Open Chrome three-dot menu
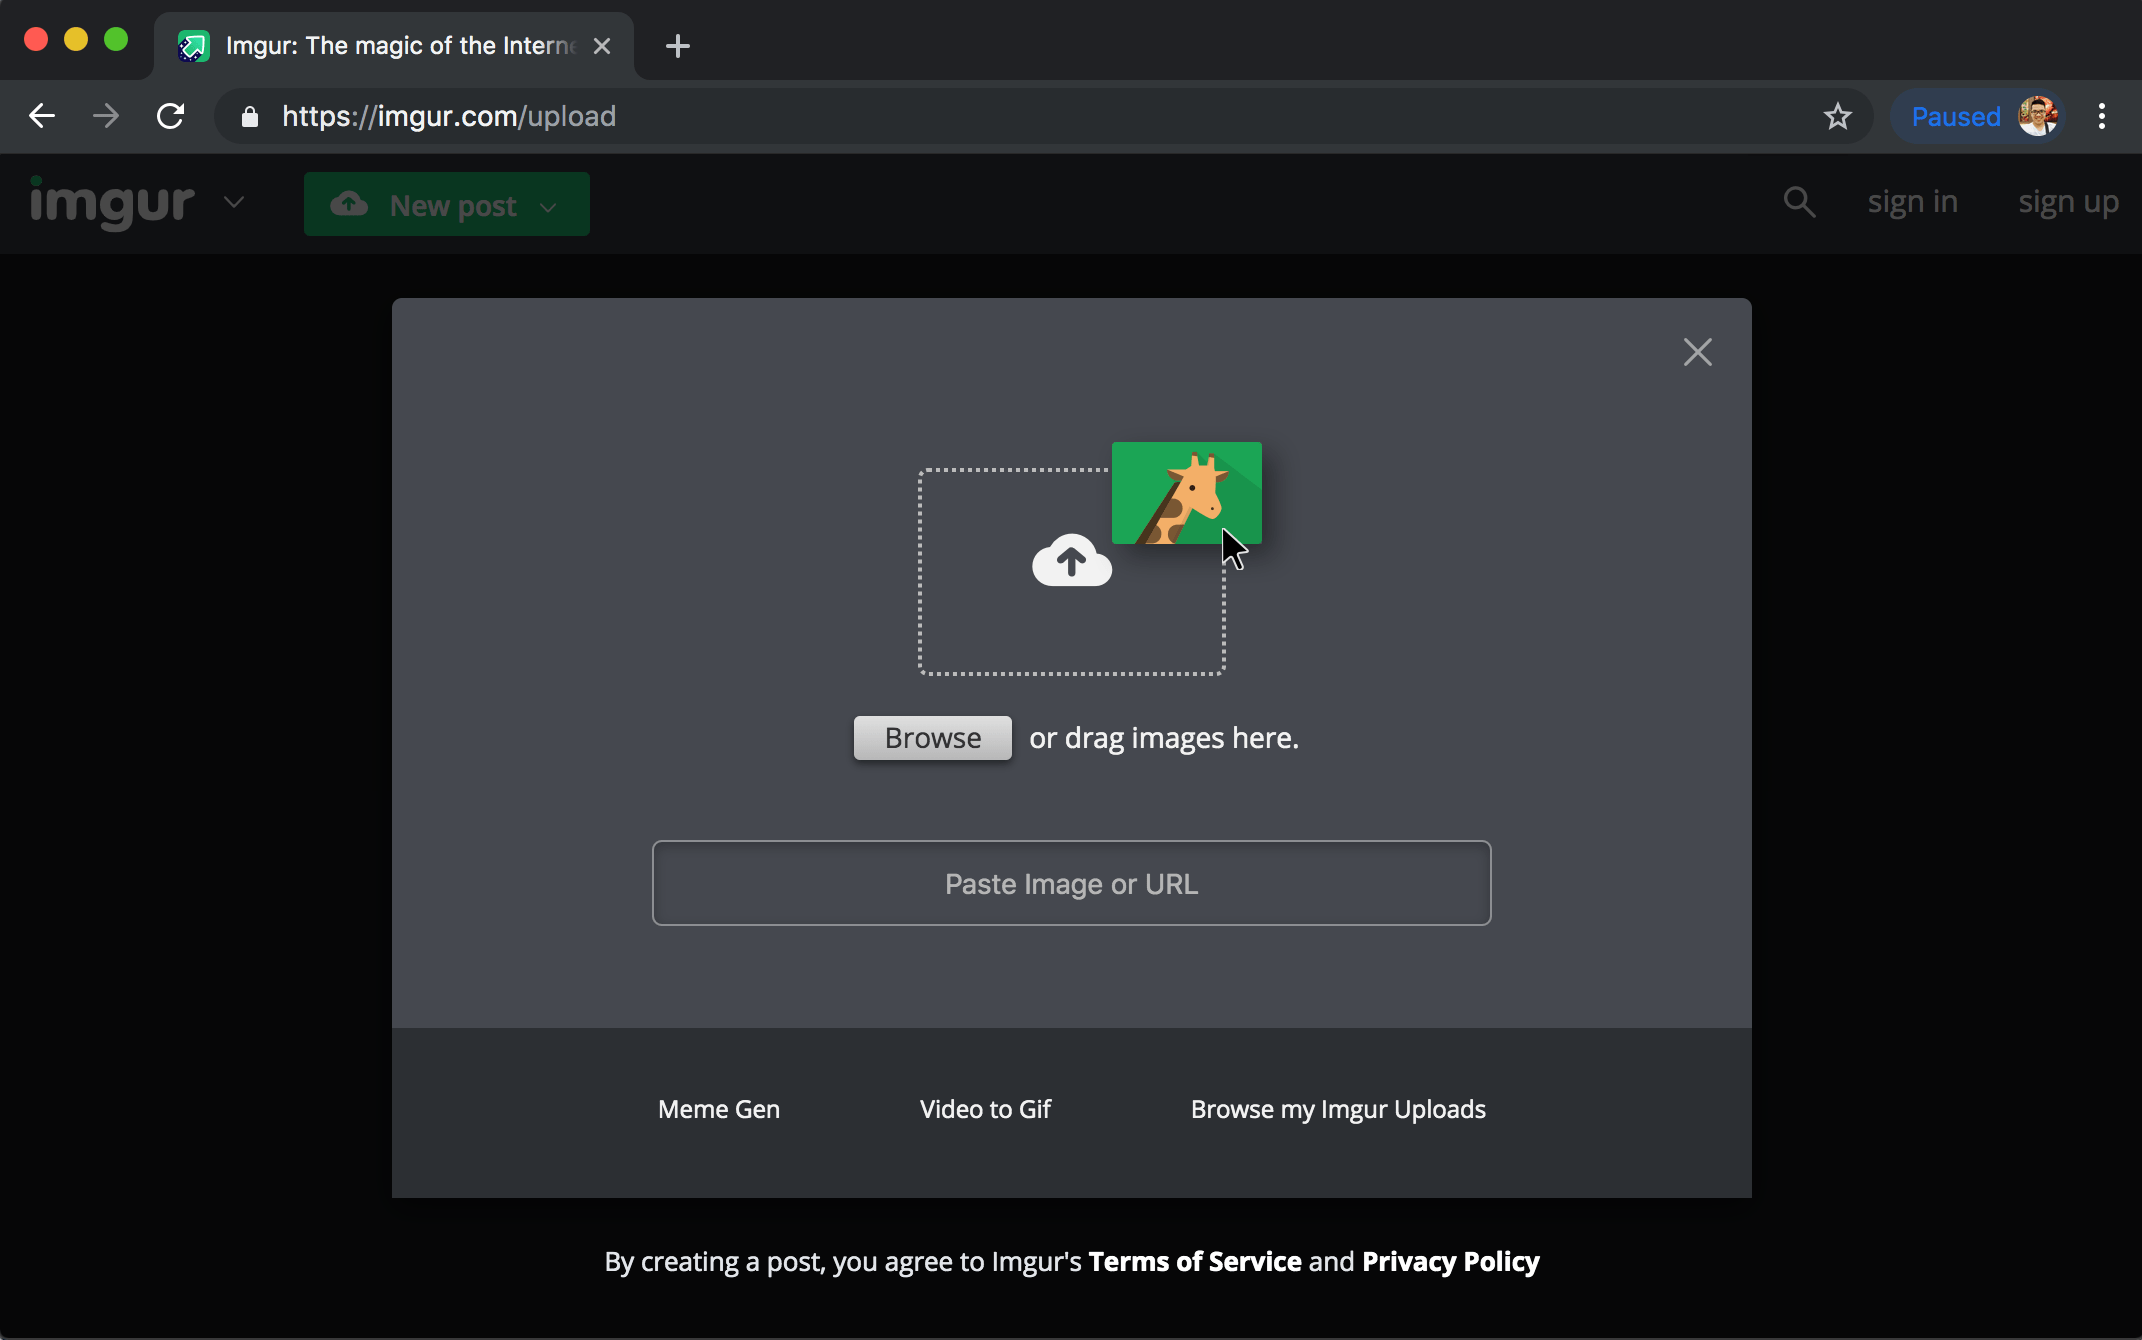This screenshot has height=1340, width=2142. [2101, 117]
